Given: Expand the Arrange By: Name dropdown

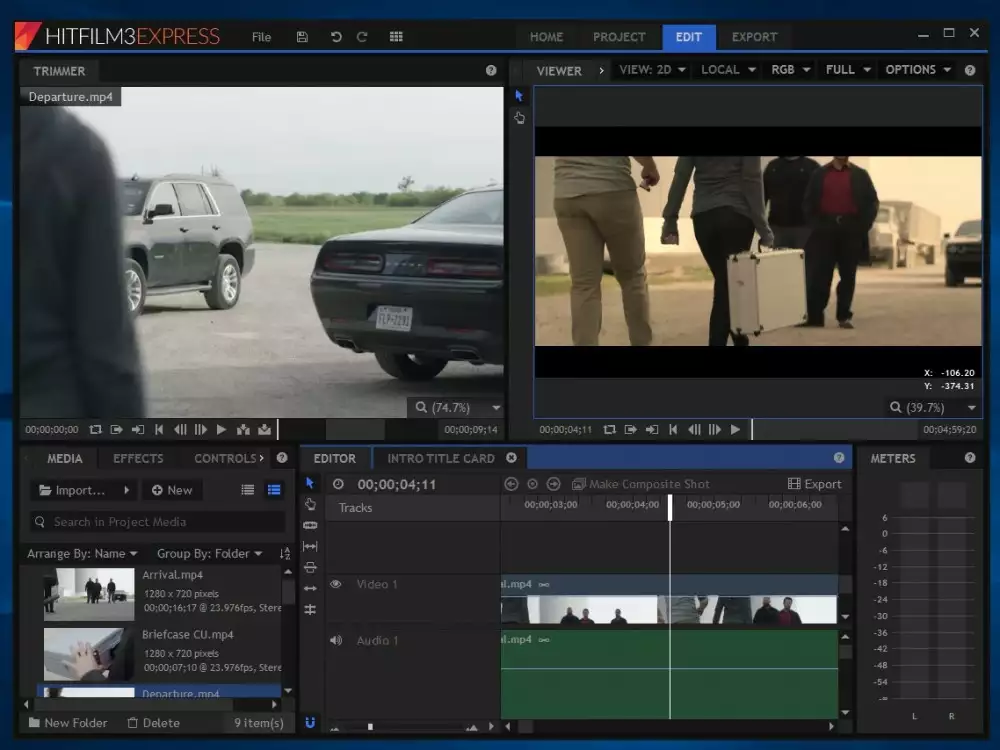Looking at the screenshot, I should 83,553.
